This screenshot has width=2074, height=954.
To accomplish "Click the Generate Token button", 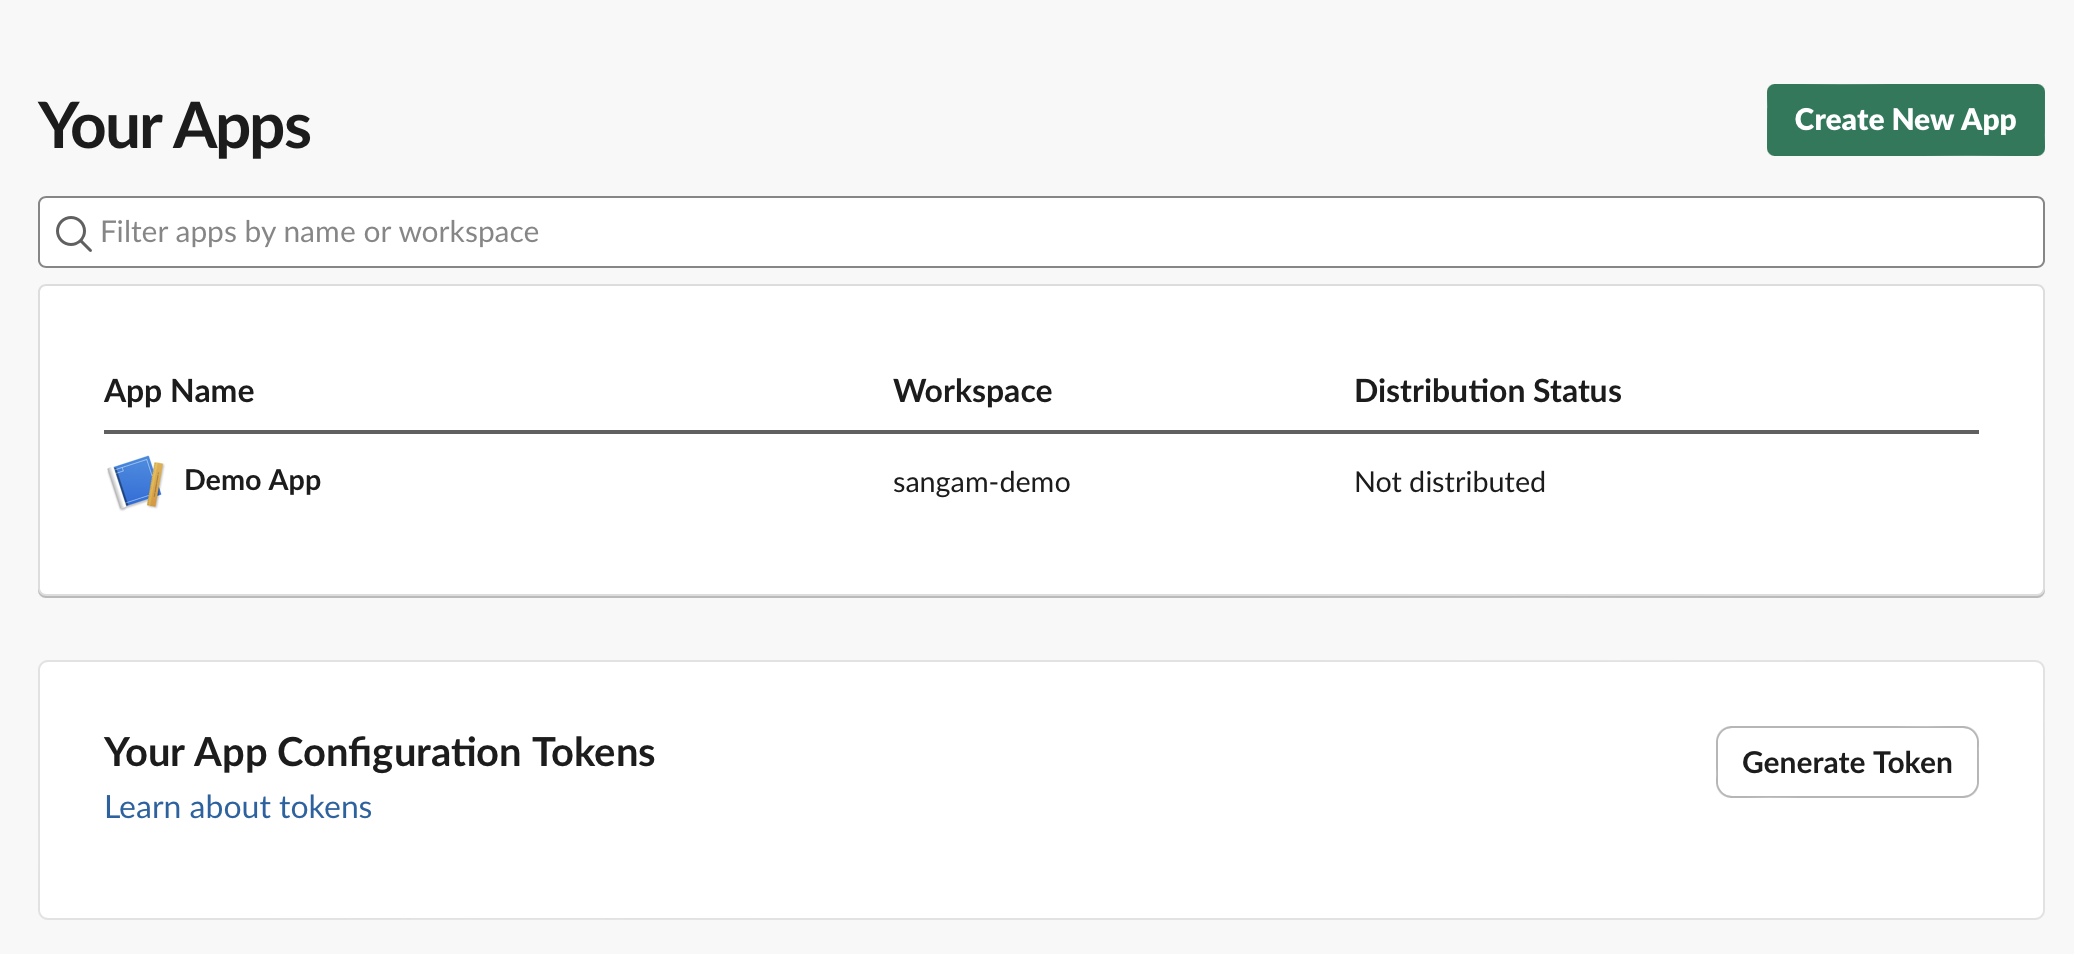I will tap(1847, 762).
